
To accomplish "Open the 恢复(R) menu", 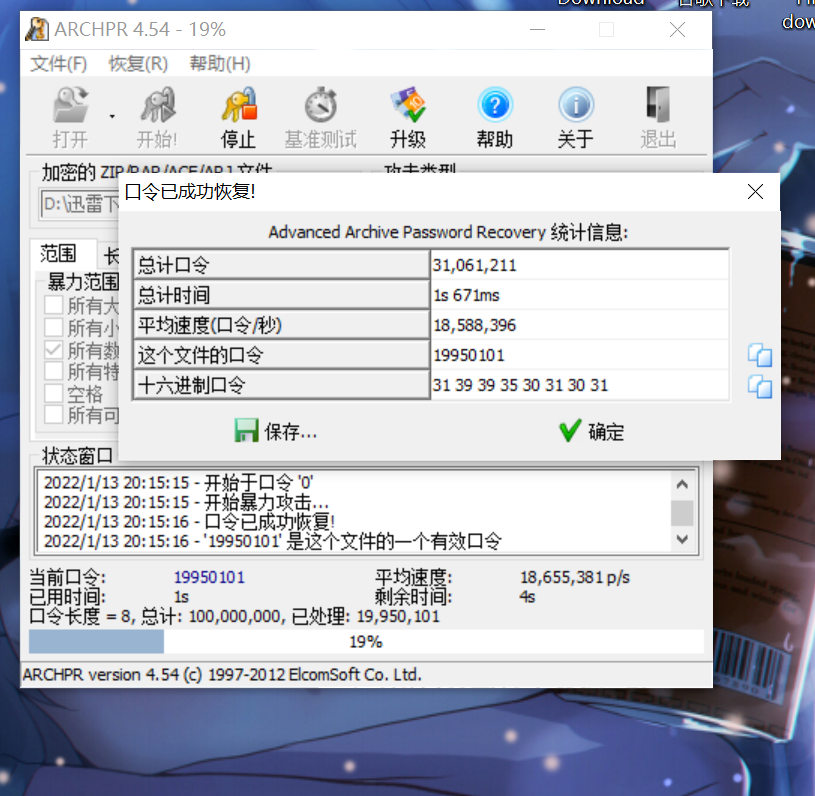I will (138, 64).
